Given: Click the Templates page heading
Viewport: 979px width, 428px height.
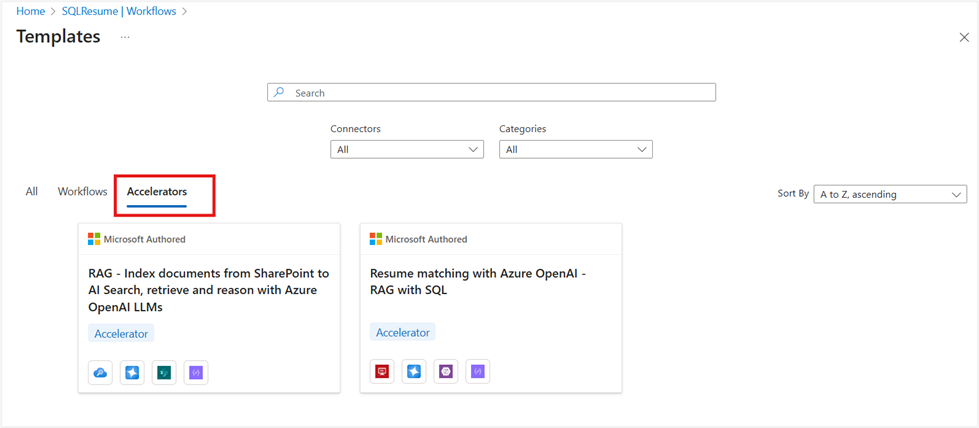Looking at the screenshot, I should pyautogui.click(x=59, y=36).
